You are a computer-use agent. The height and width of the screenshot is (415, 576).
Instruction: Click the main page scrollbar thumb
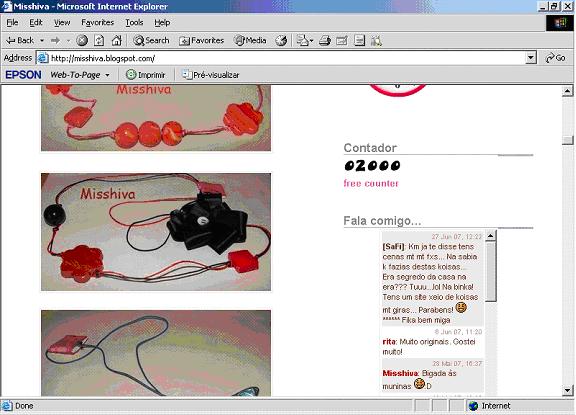point(568,140)
